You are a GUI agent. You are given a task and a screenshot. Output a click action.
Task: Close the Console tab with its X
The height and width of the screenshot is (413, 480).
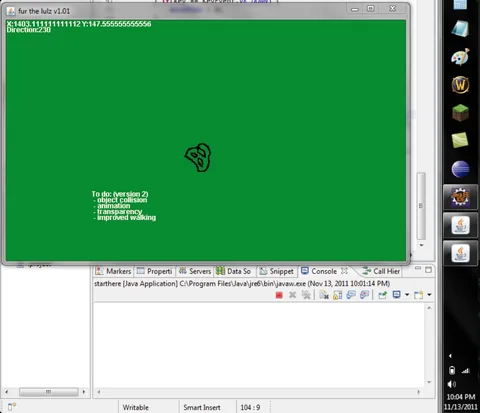[344, 271]
